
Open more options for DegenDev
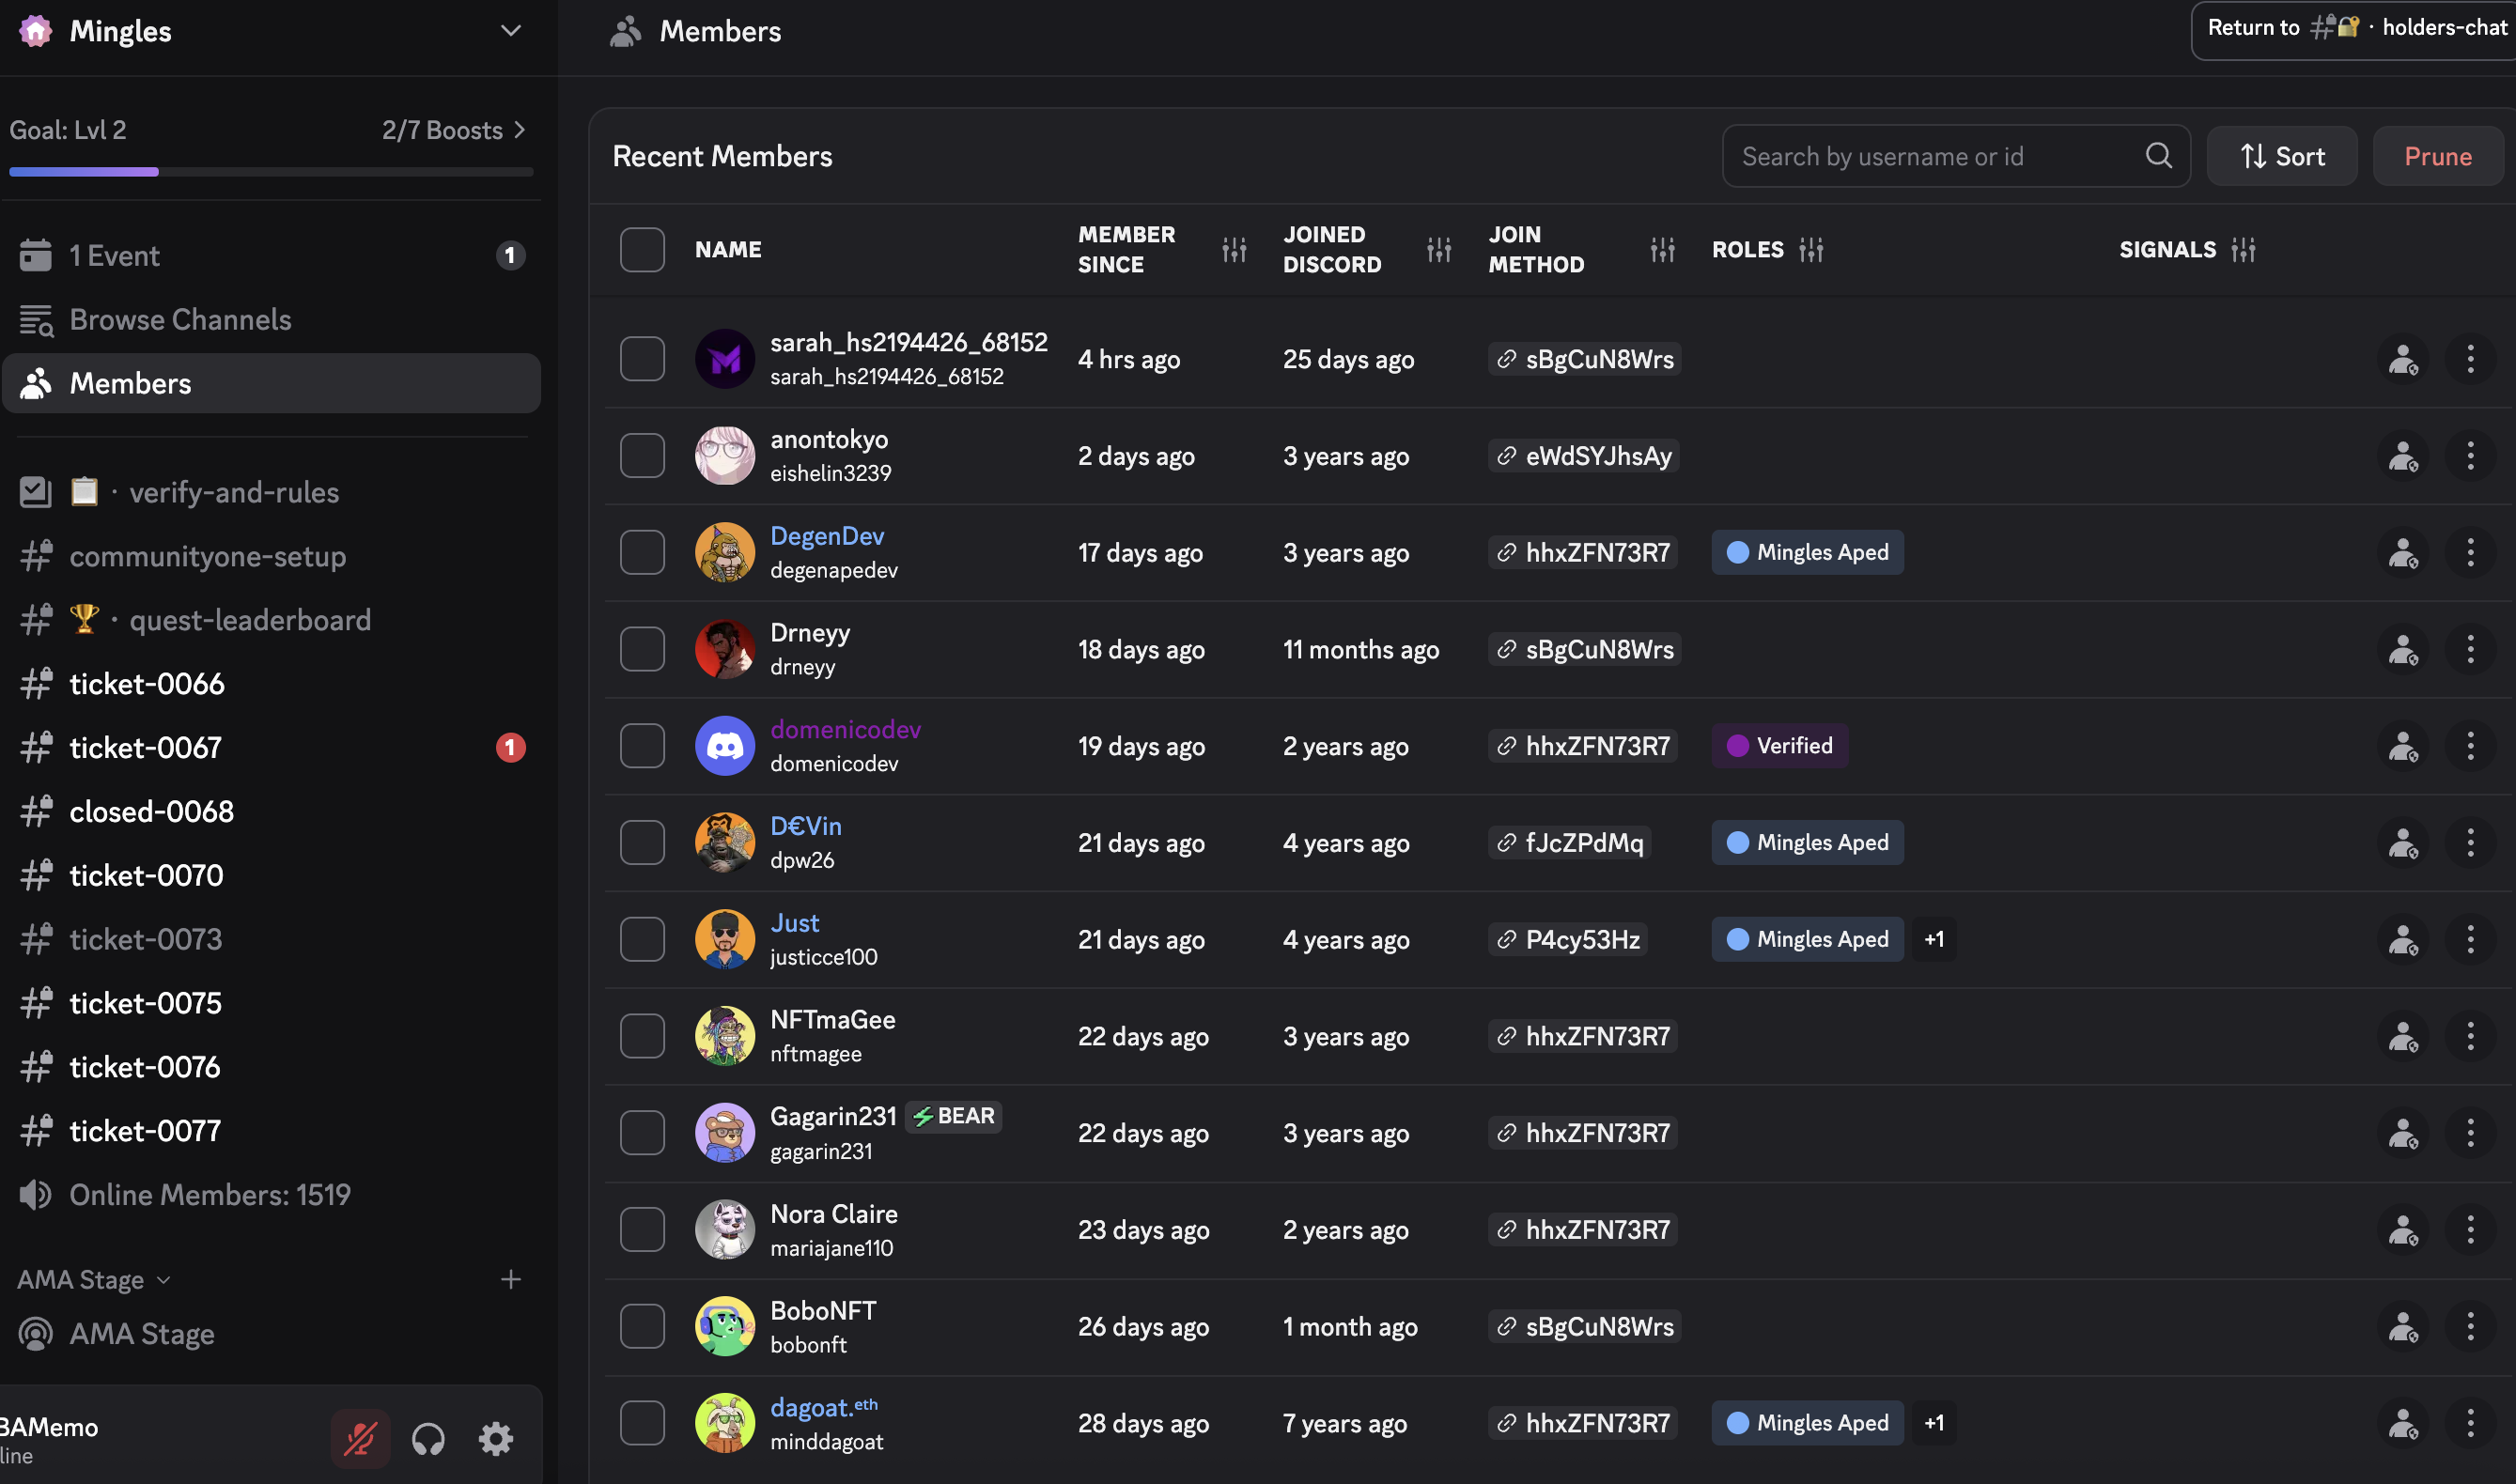point(2470,552)
